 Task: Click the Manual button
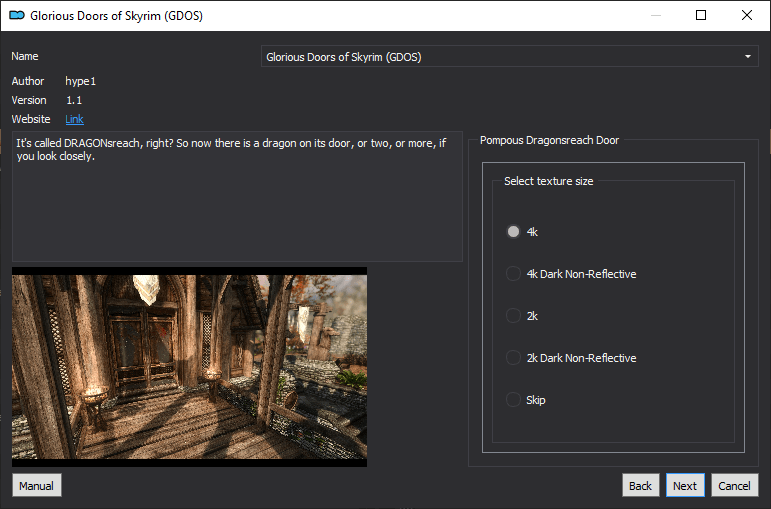(36, 485)
